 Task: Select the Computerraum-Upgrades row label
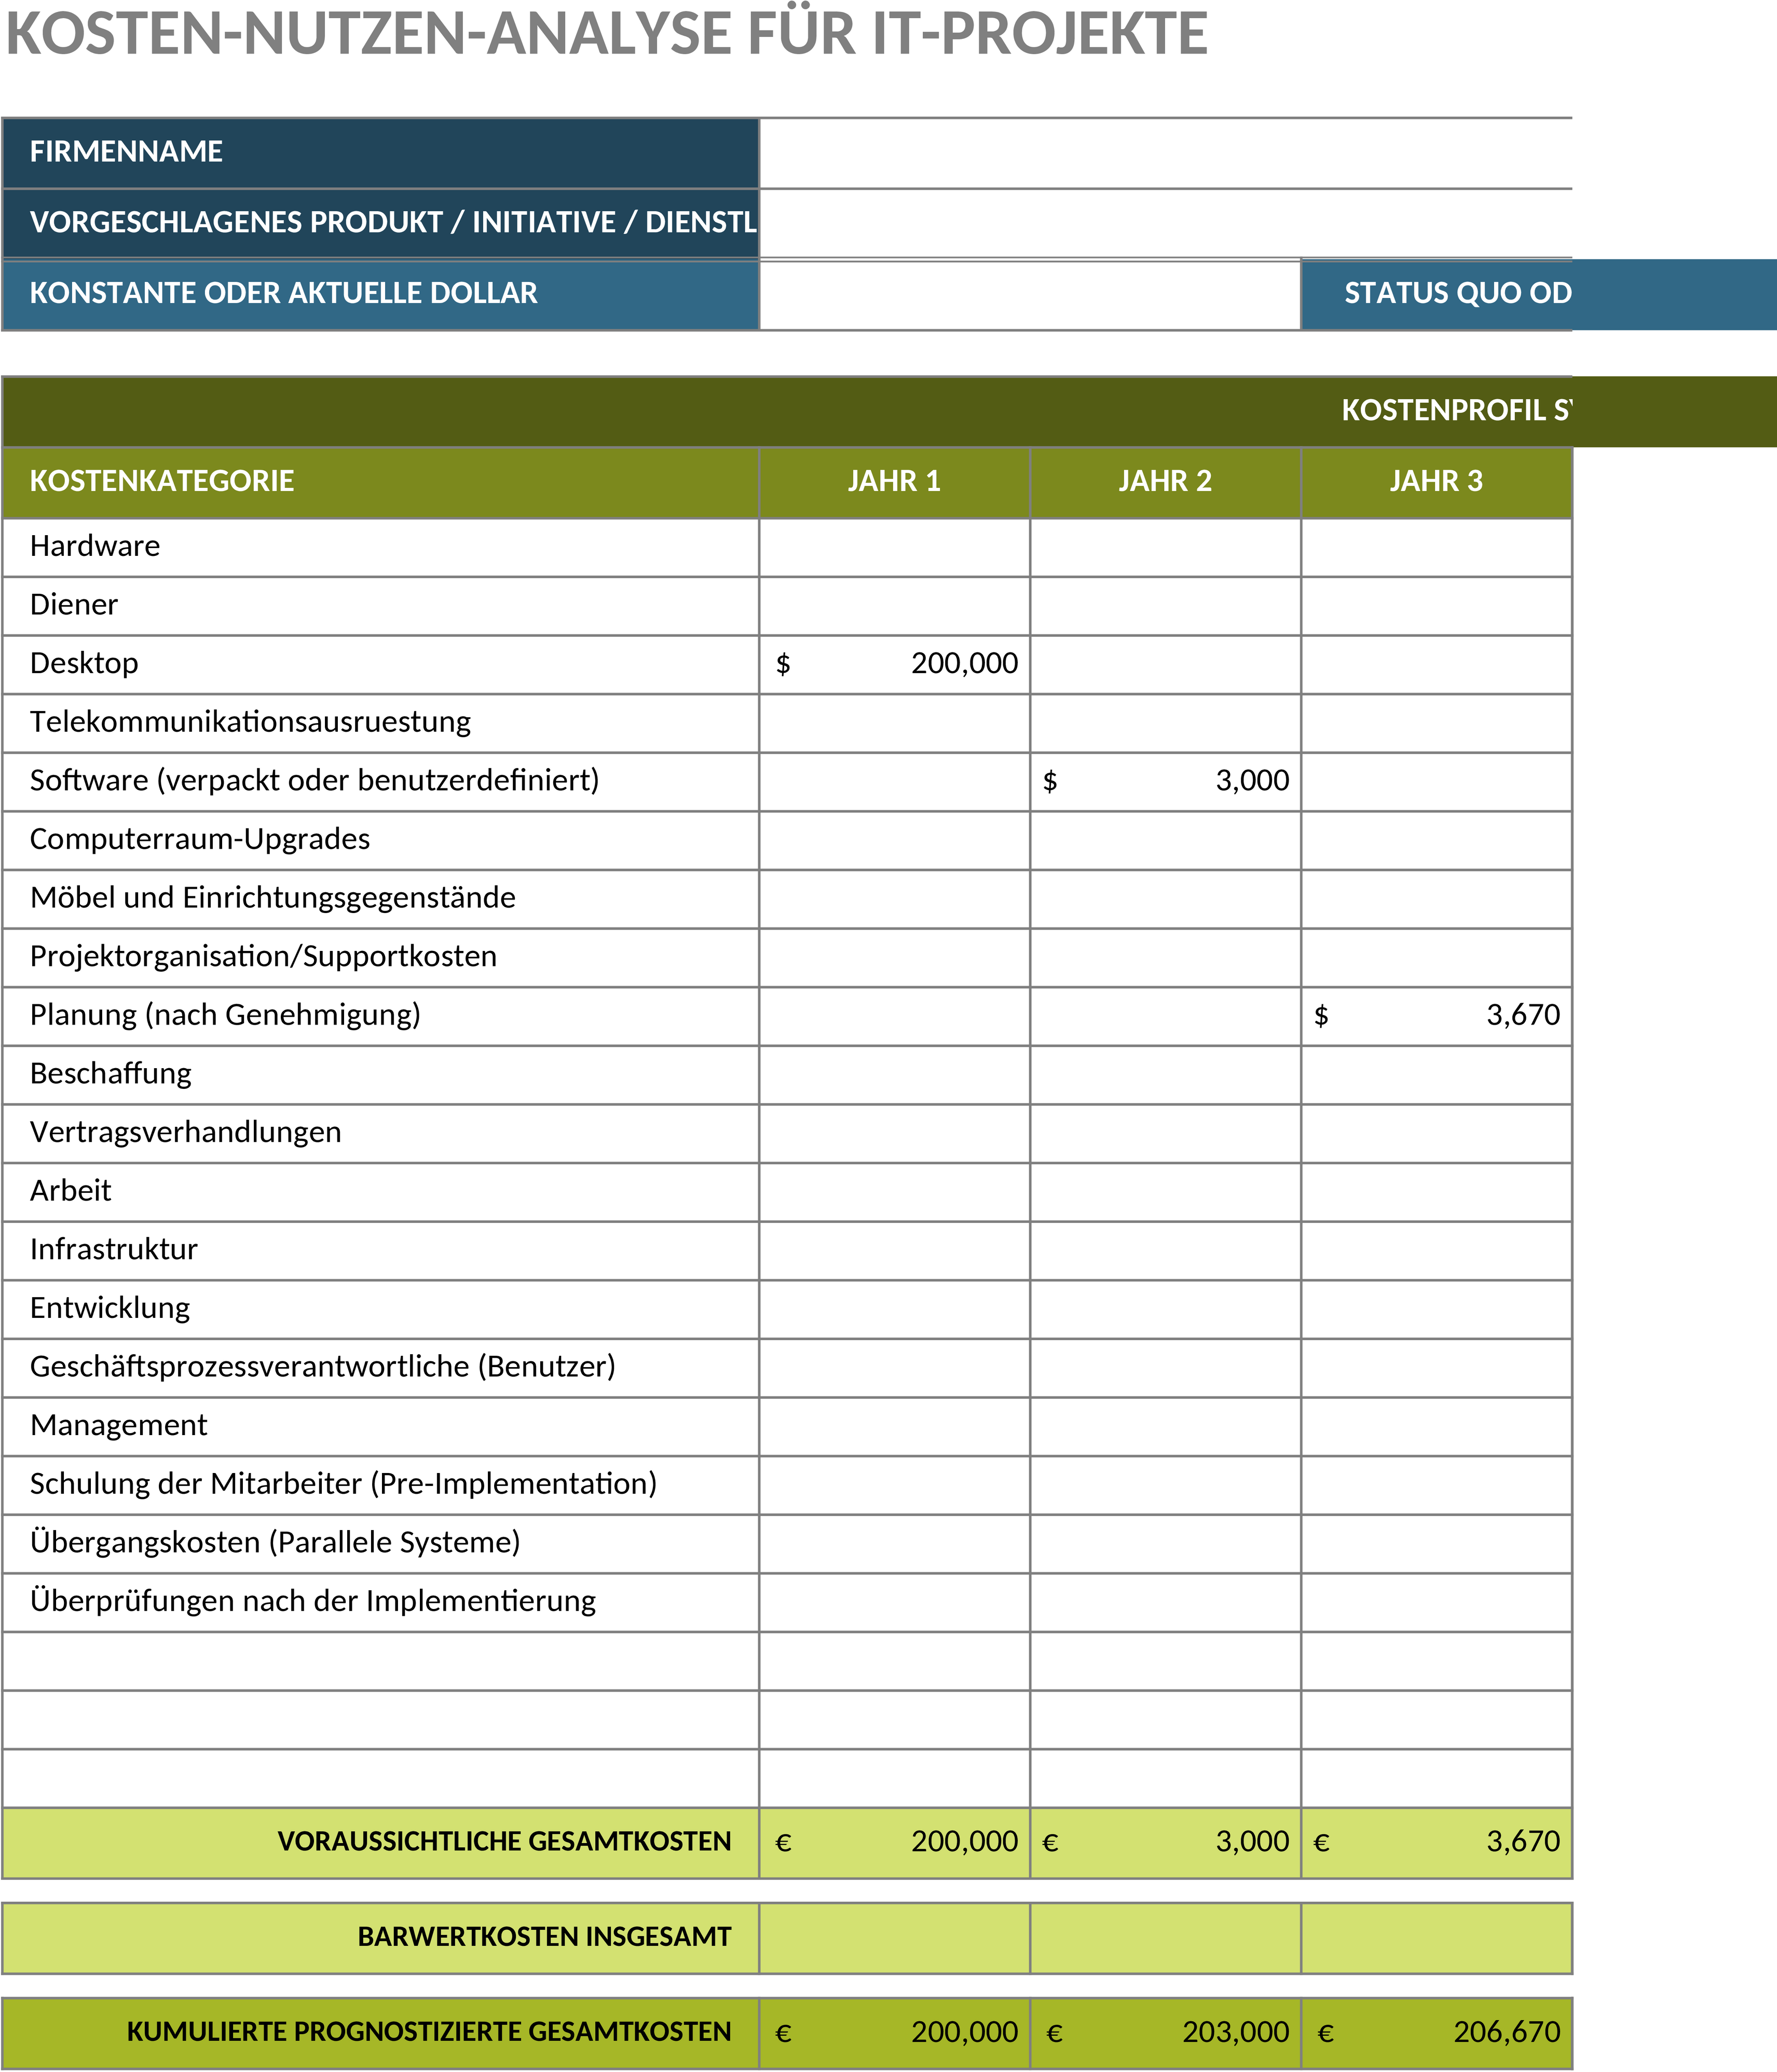click(x=200, y=840)
